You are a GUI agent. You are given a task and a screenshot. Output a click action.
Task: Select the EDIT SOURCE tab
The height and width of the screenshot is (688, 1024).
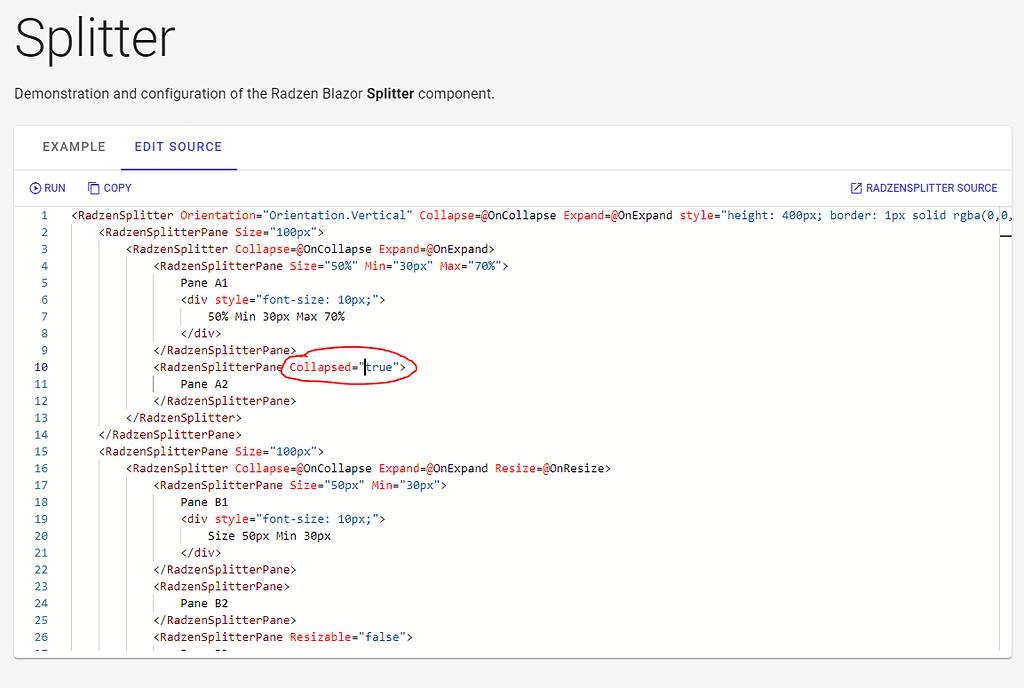(178, 146)
